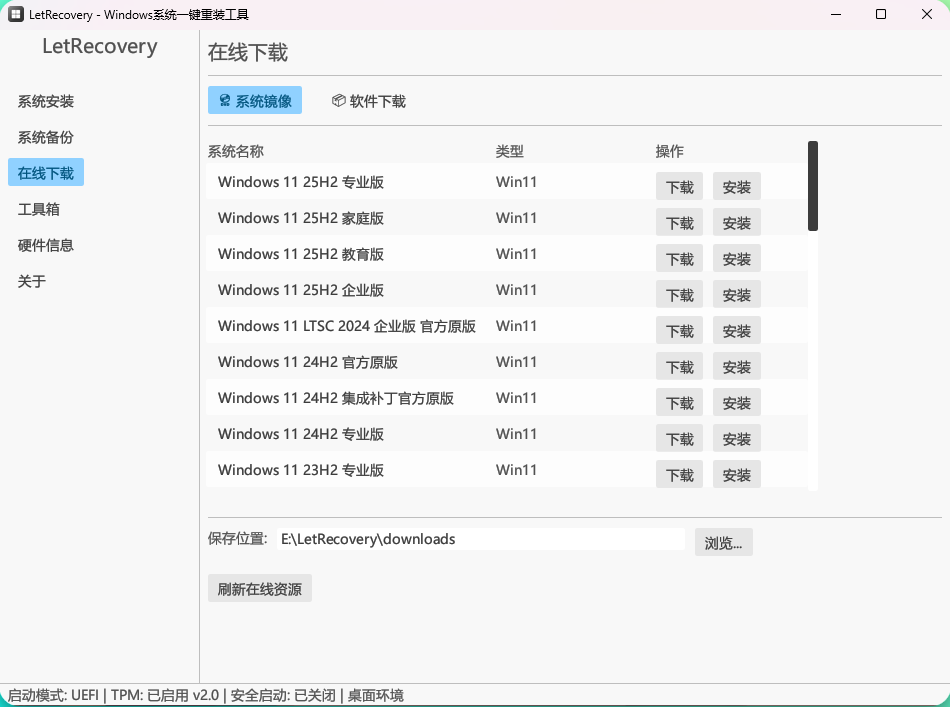Show 硬件信息 page
The image size is (950, 707).
45,245
